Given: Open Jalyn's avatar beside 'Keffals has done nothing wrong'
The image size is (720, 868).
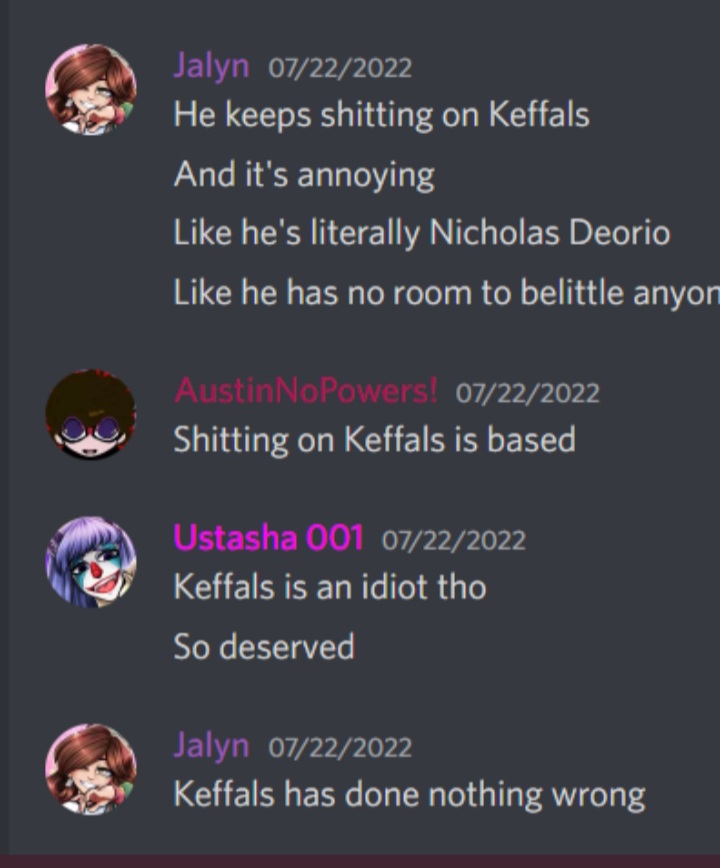Looking at the screenshot, I should pos(91,769).
